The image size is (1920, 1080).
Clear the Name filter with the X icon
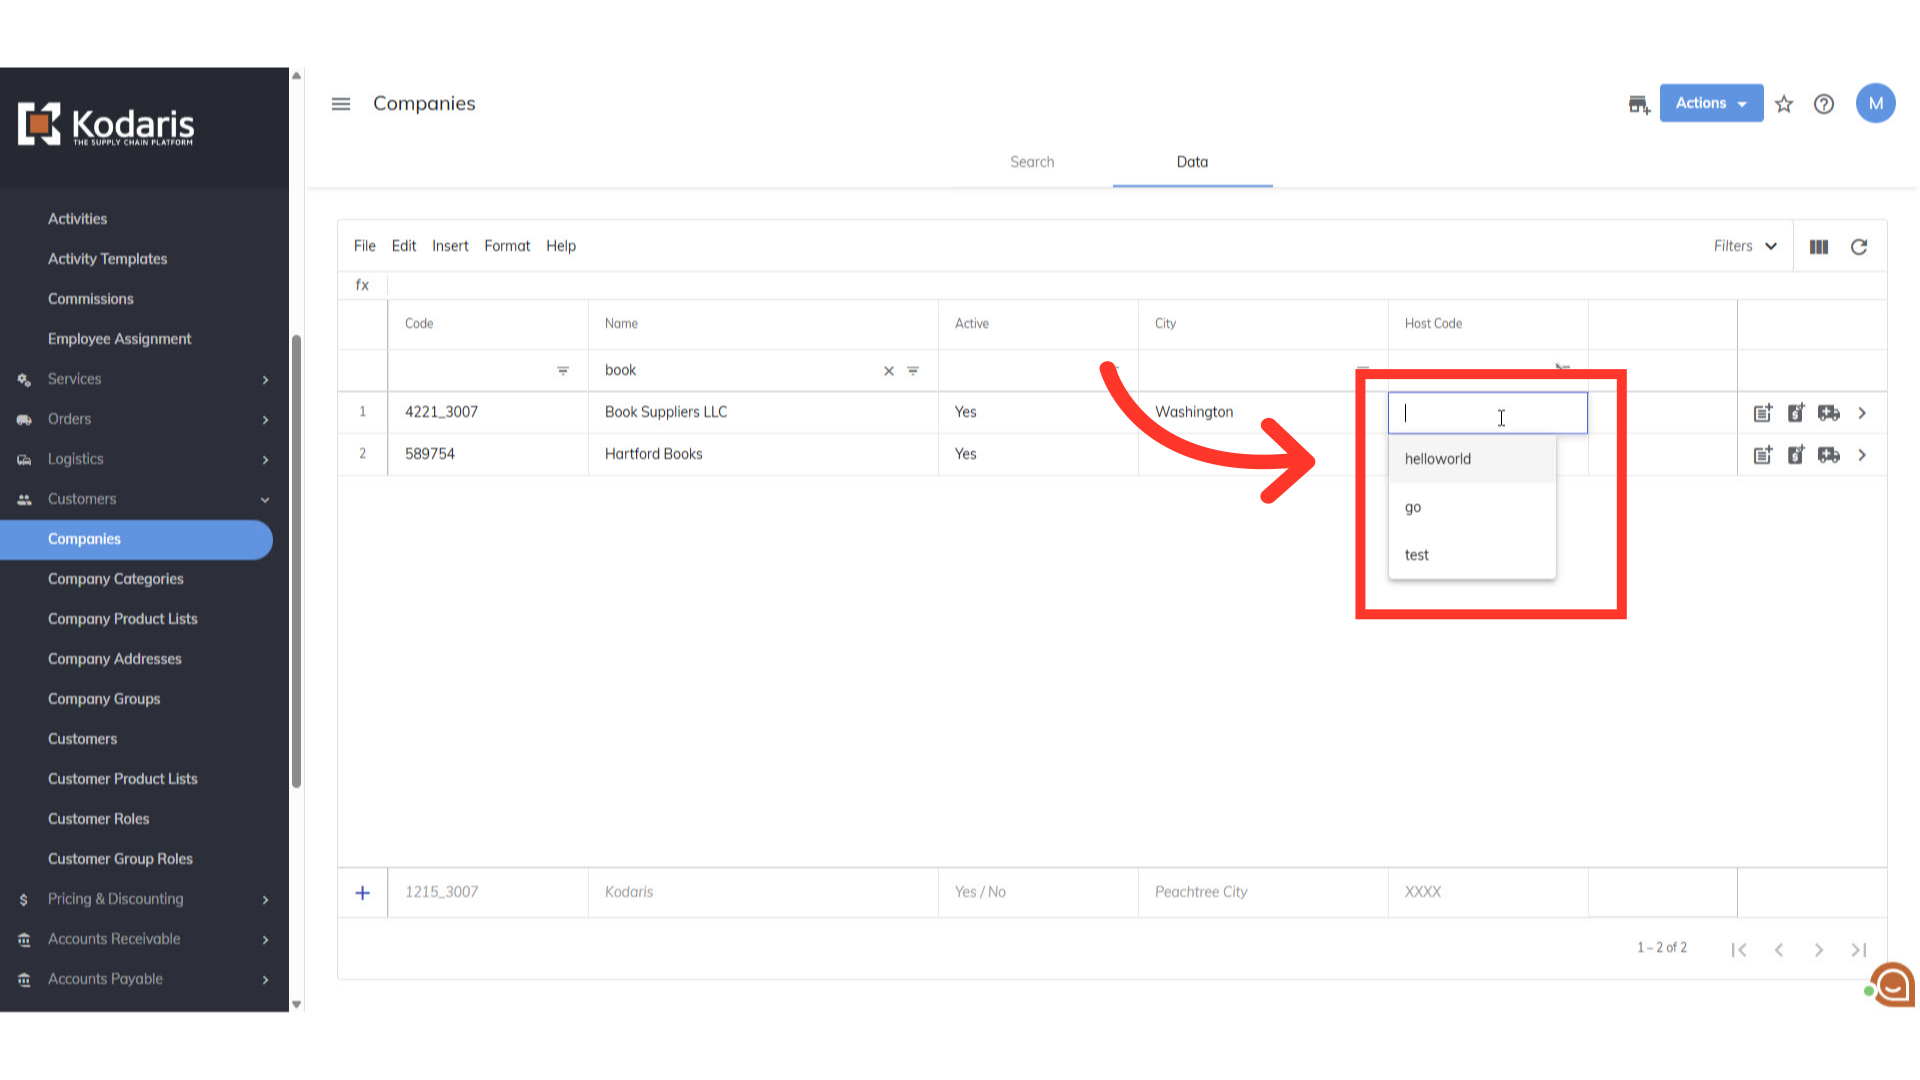click(889, 371)
